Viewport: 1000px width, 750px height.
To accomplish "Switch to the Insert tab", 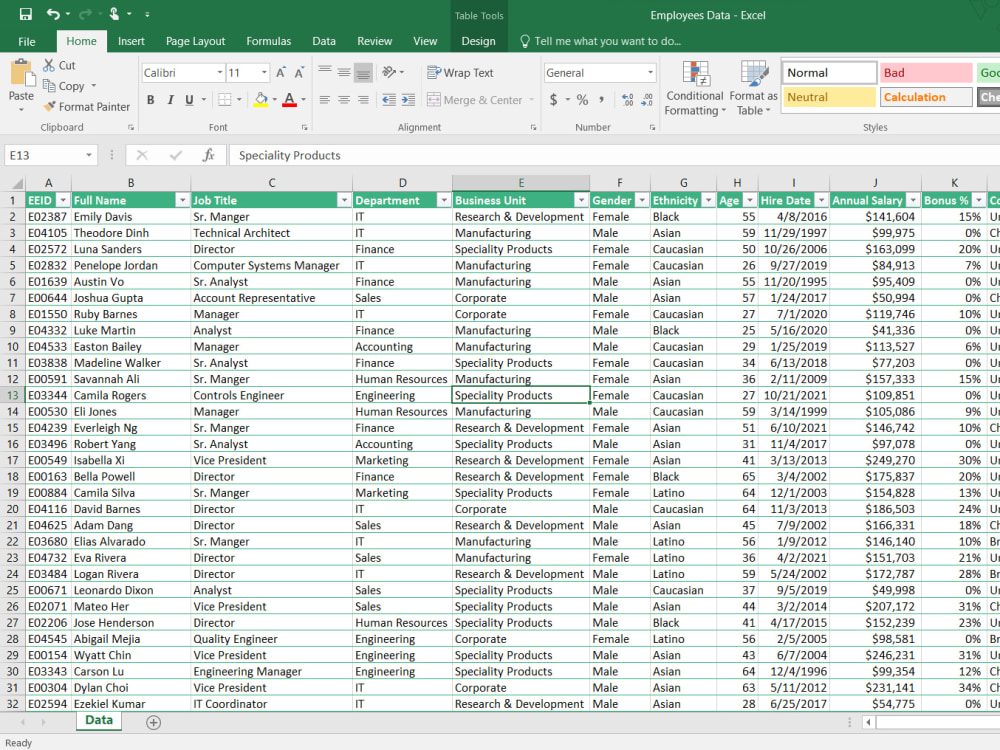I will pyautogui.click(x=131, y=41).
